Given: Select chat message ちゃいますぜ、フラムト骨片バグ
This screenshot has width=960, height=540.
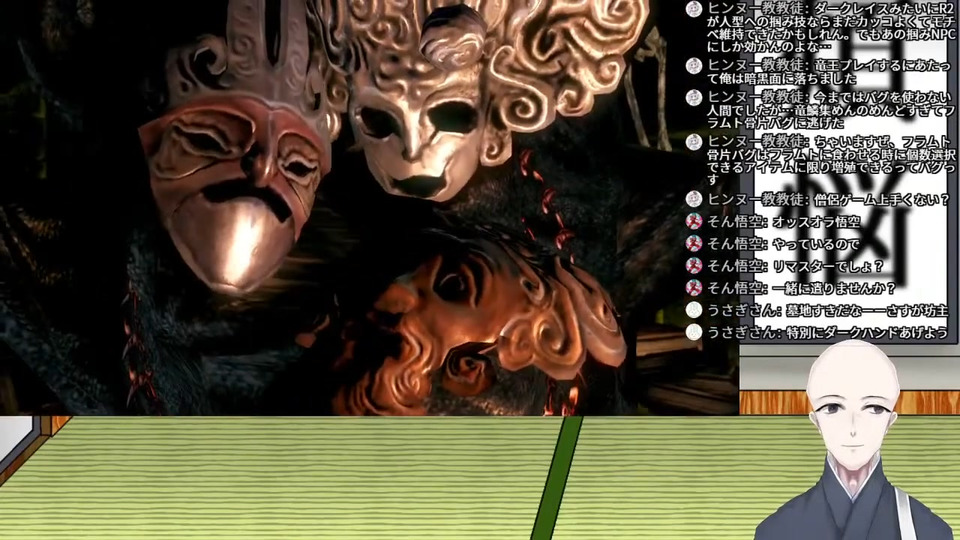Looking at the screenshot, I should [x=831, y=160].
